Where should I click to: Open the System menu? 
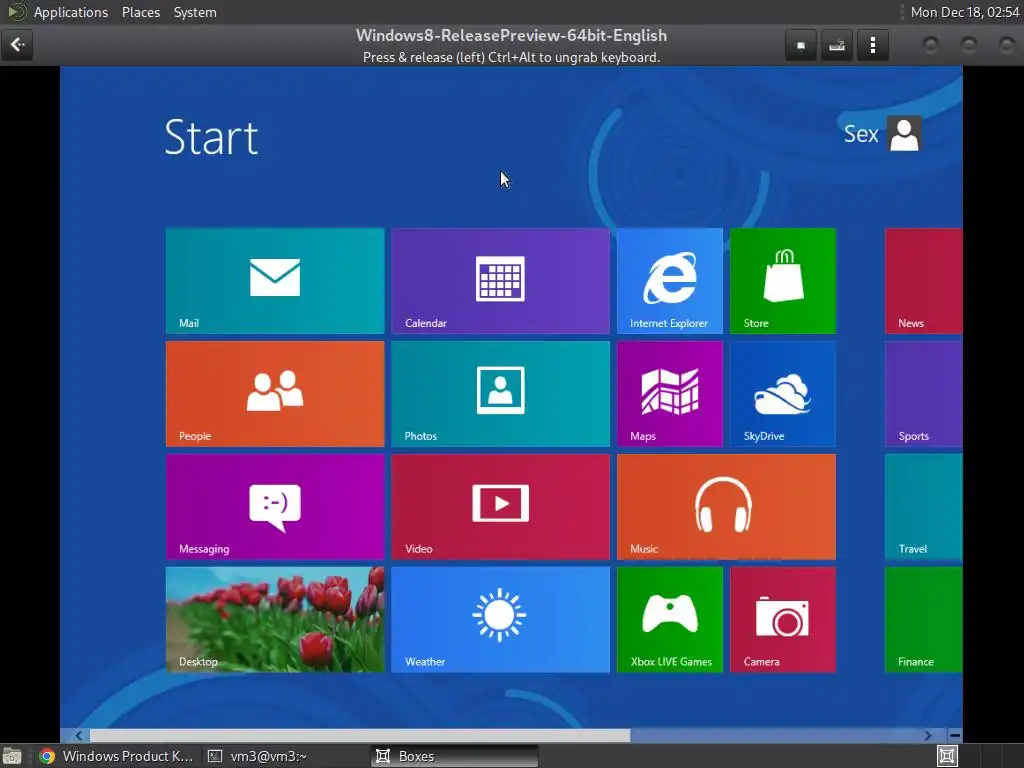[x=195, y=12]
